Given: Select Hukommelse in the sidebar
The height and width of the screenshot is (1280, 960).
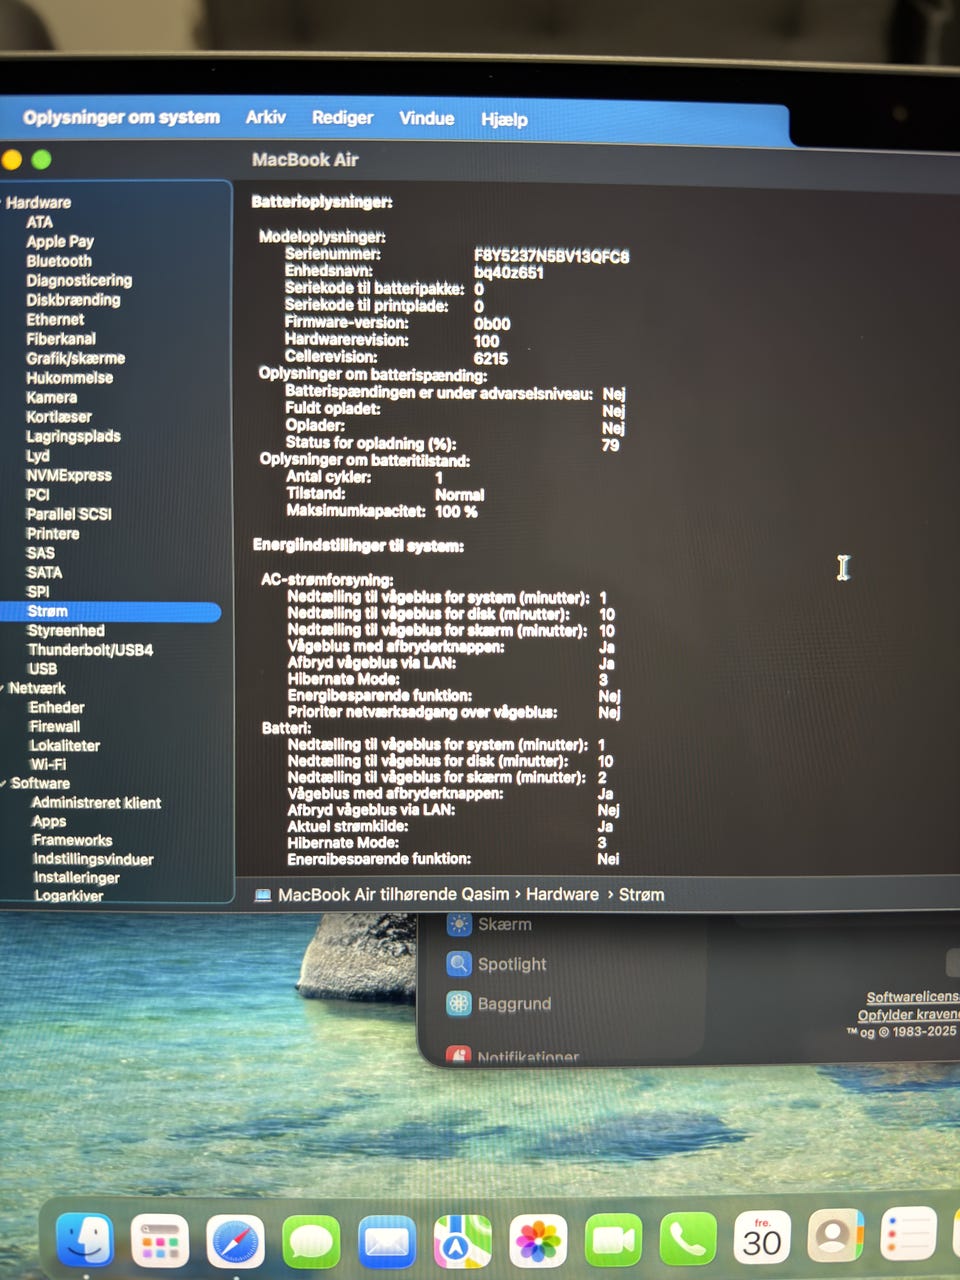Looking at the screenshot, I should click(69, 378).
